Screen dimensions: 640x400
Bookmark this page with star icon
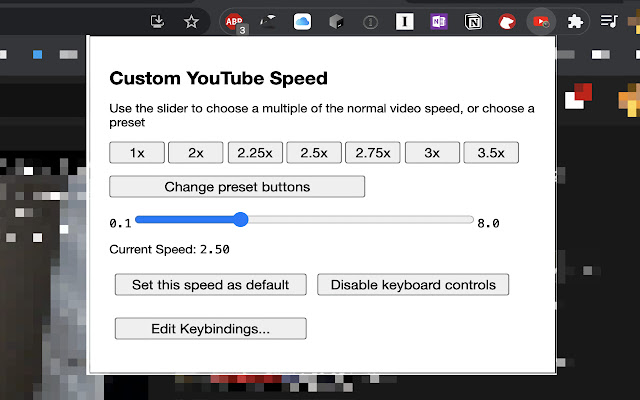tap(191, 22)
